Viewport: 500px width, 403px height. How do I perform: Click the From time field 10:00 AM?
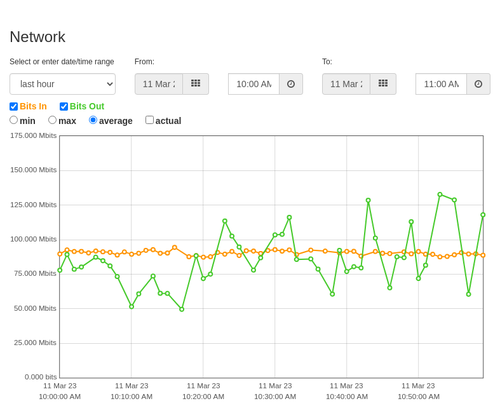[254, 84]
